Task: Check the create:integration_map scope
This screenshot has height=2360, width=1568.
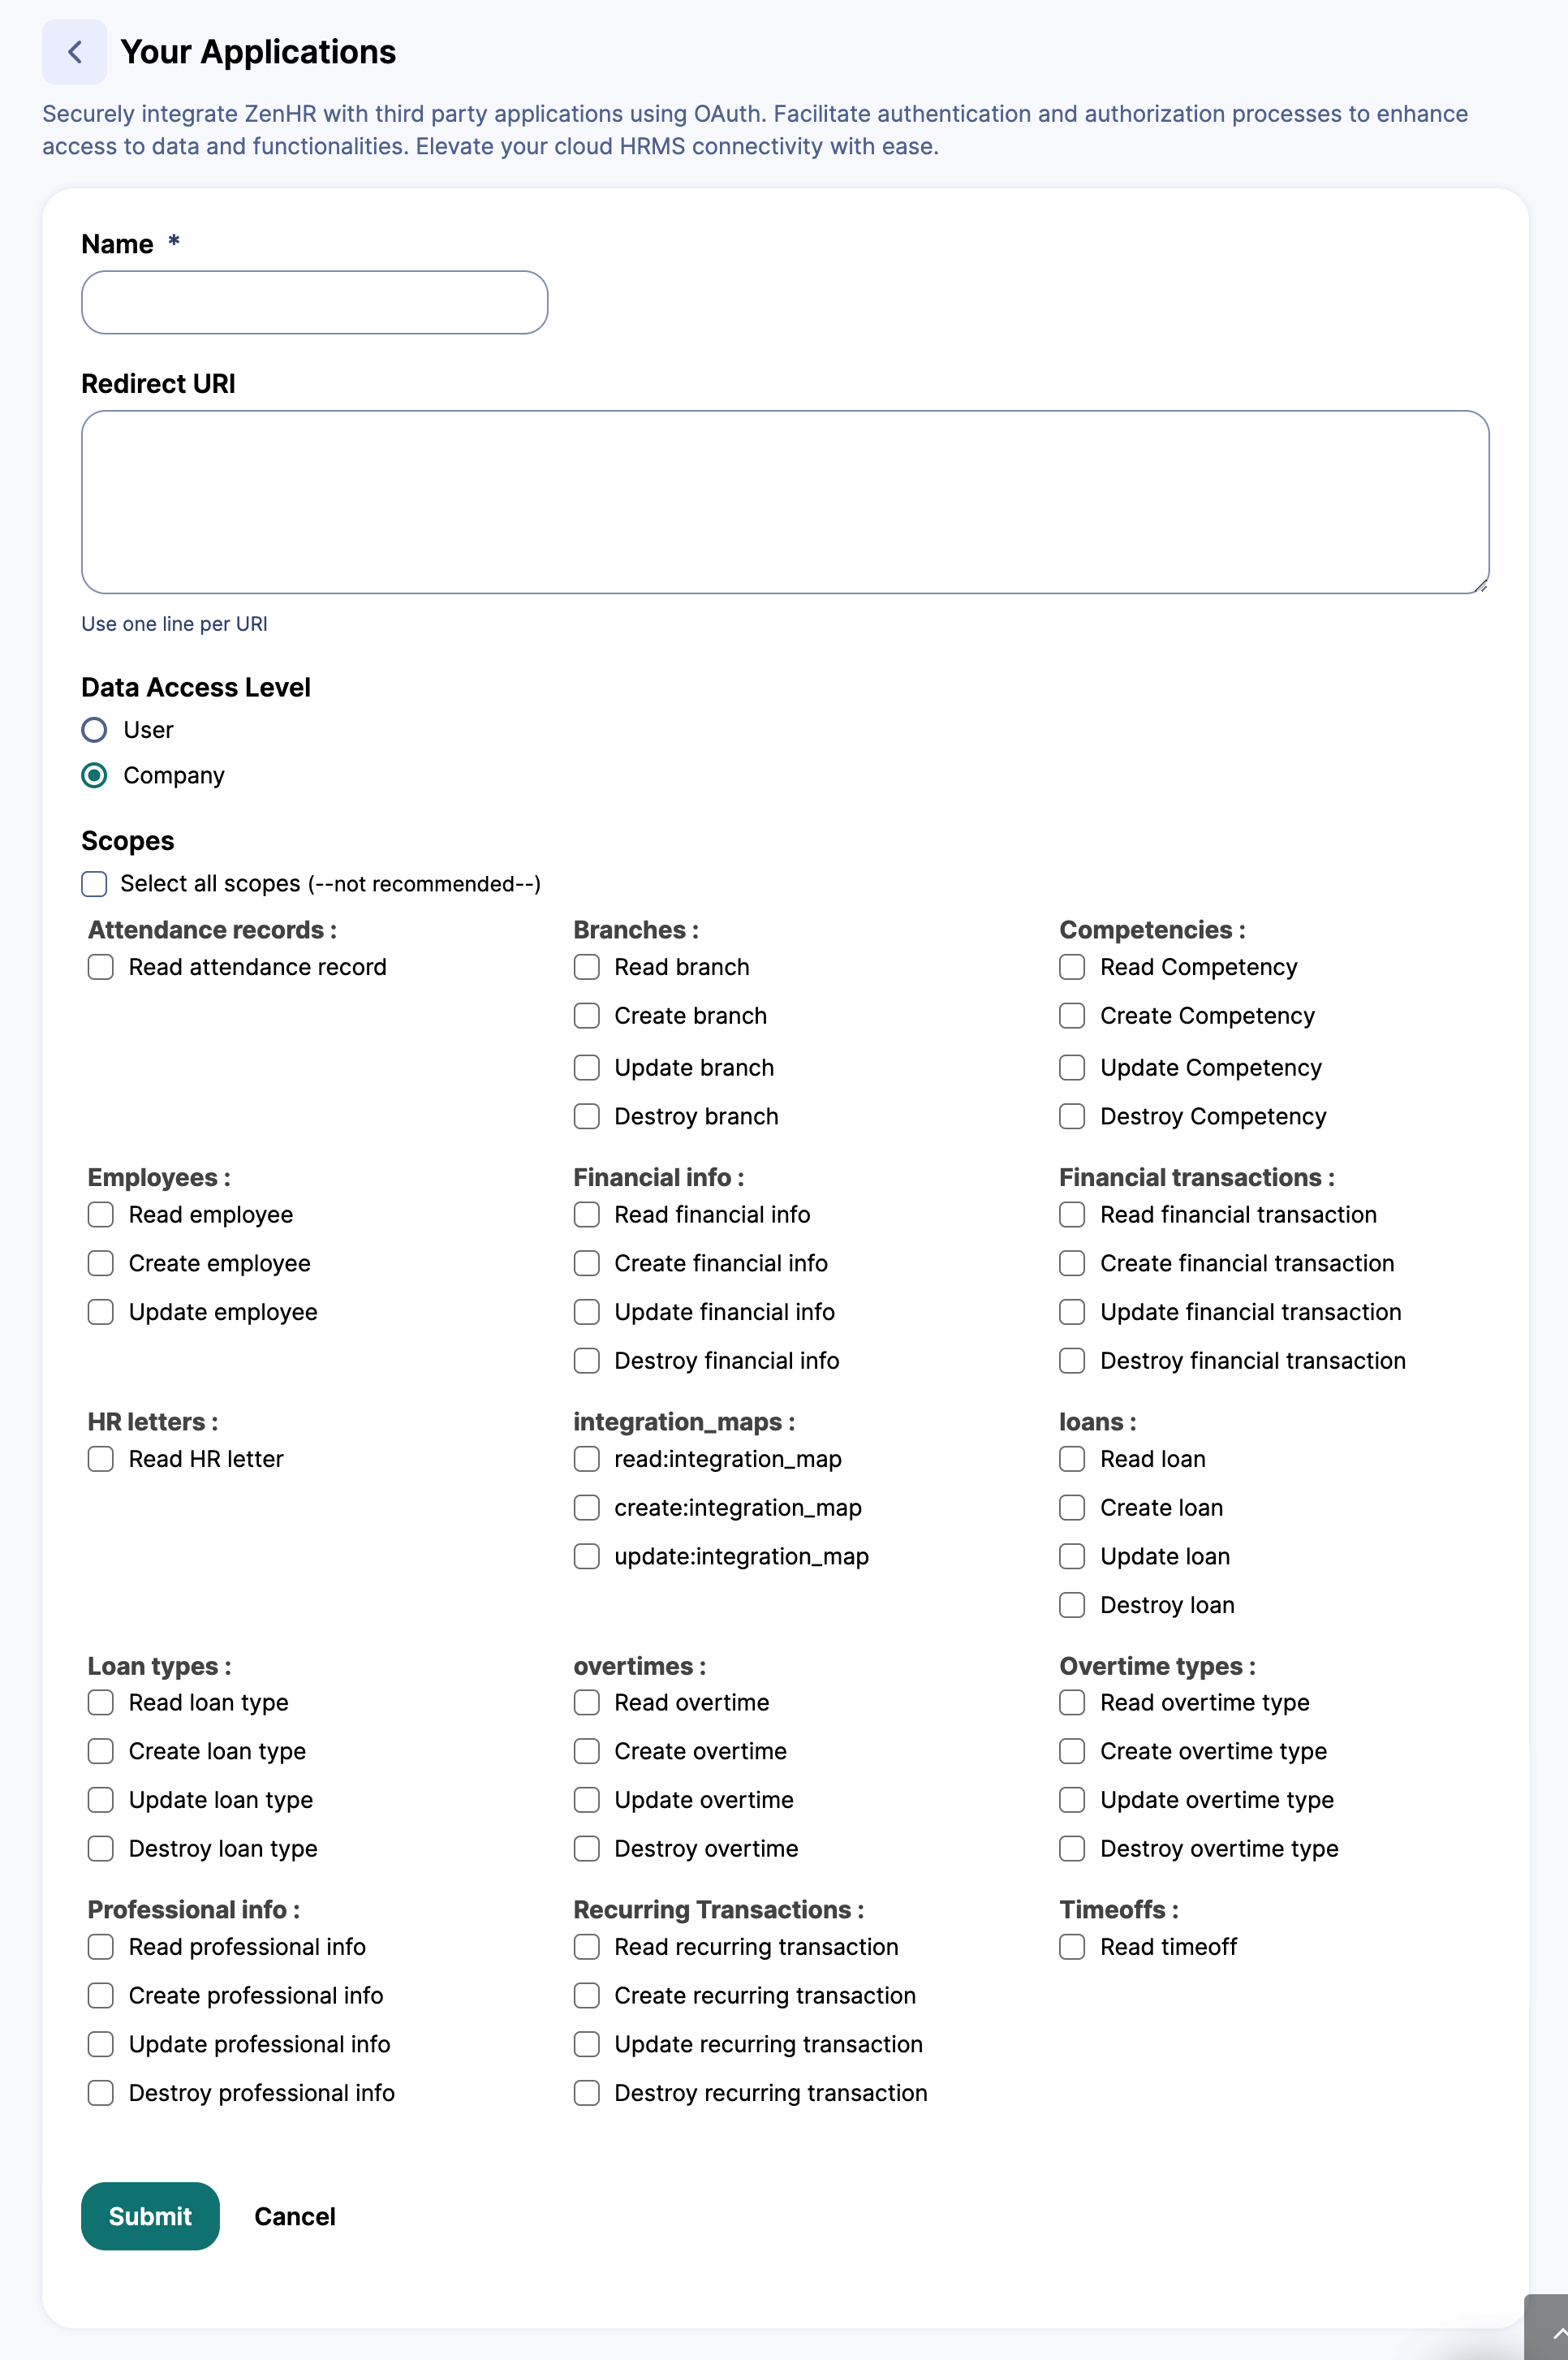Action: tap(587, 1507)
